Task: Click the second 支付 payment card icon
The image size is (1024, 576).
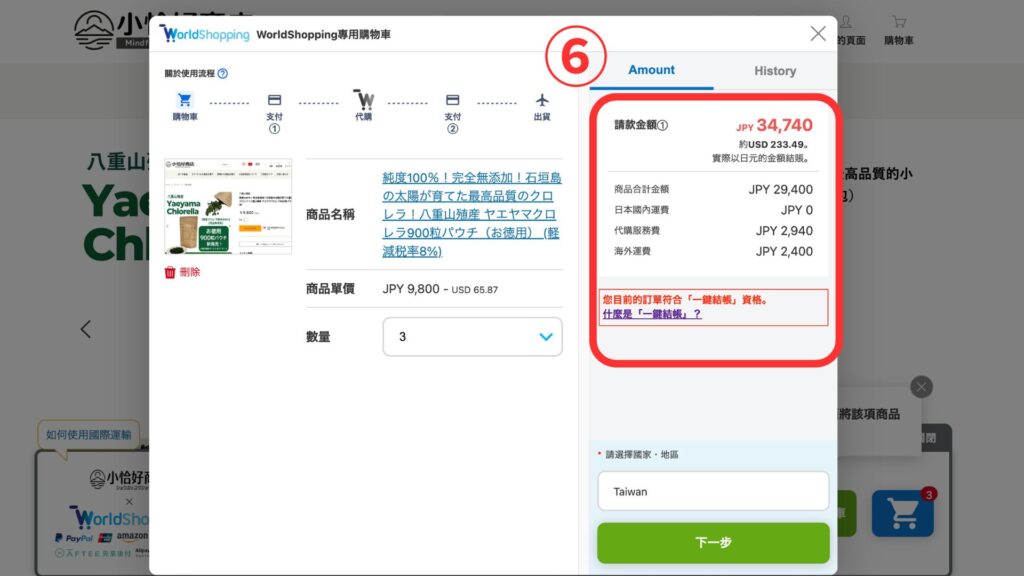Action: (x=452, y=100)
